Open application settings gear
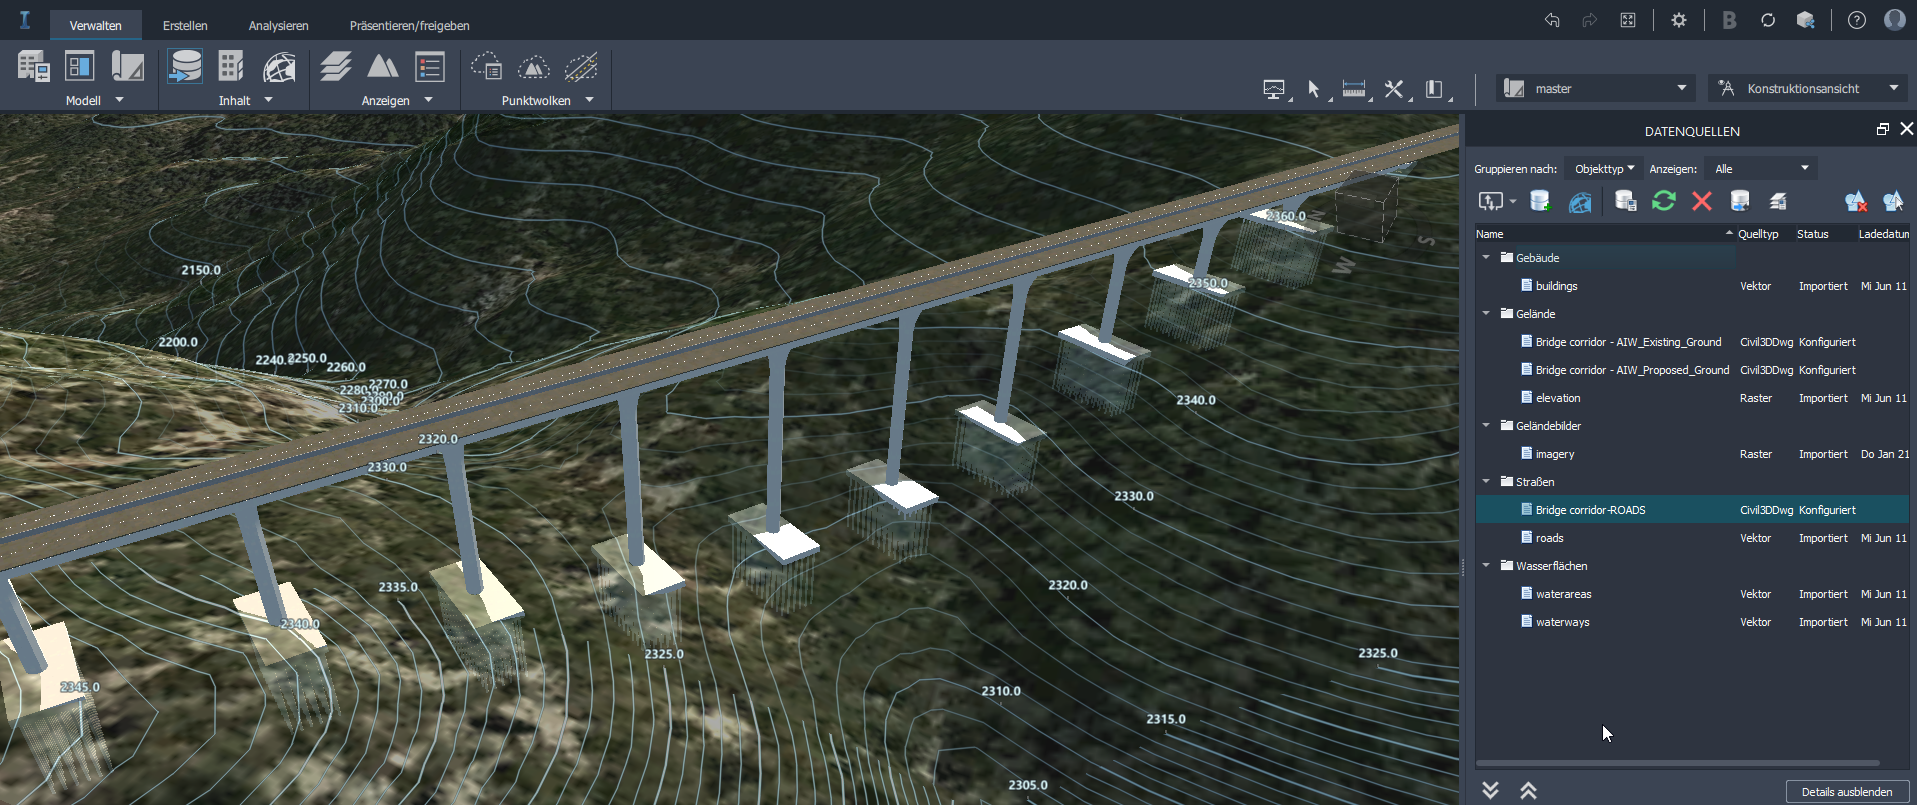1917x805 pixels. 1679,20
